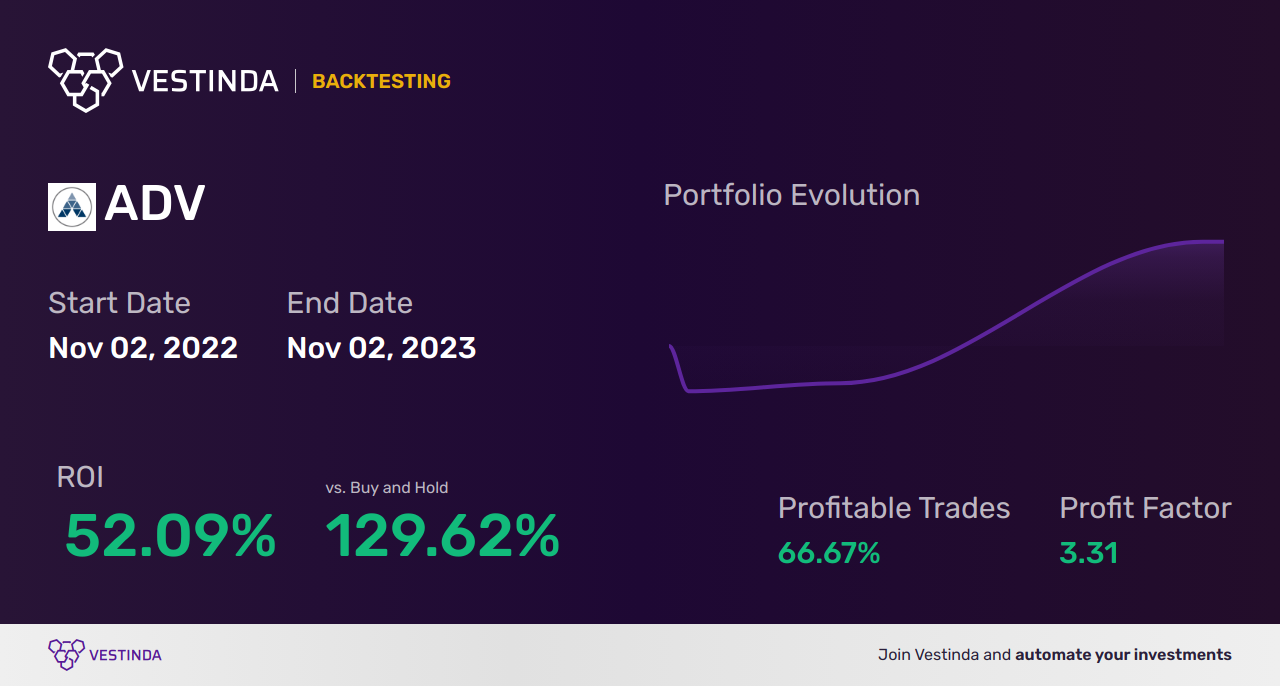Click the purple Vestinda footer logo icon
Viewport: 1280px width, 686px height.
click(65, 655)
